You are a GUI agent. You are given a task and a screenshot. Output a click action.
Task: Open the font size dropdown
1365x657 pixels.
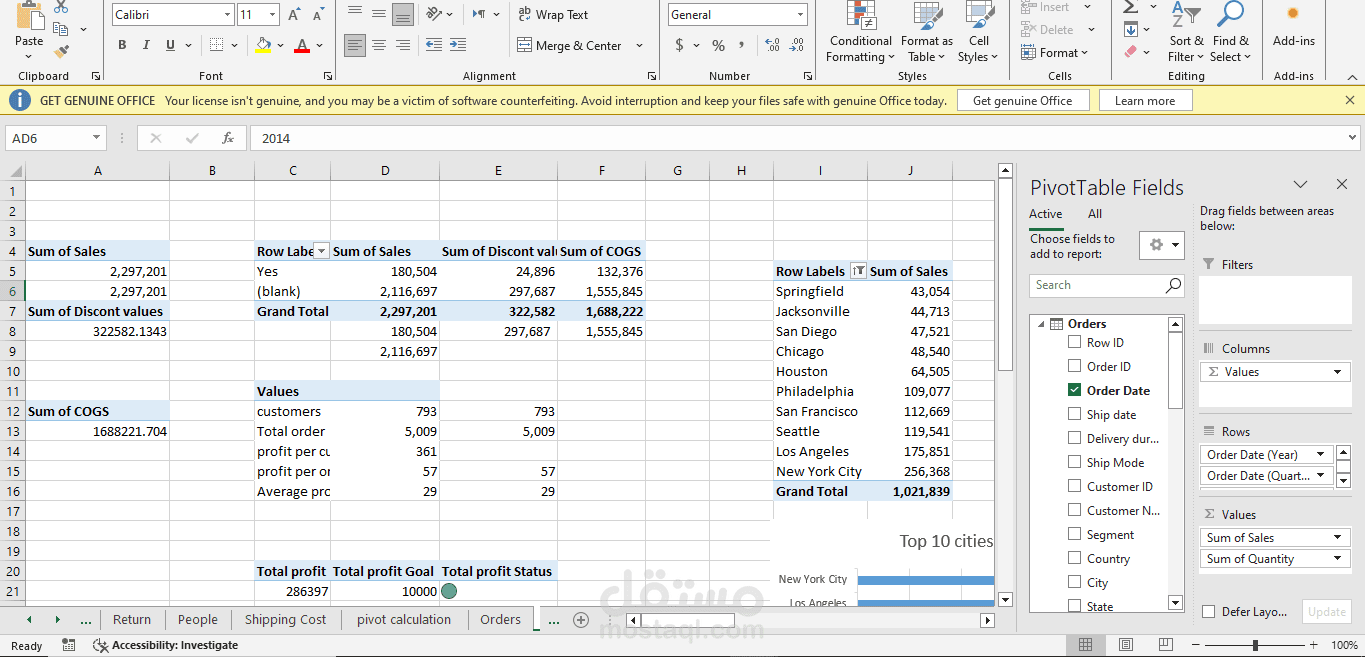pyautogui.click(x=273, y=15)
